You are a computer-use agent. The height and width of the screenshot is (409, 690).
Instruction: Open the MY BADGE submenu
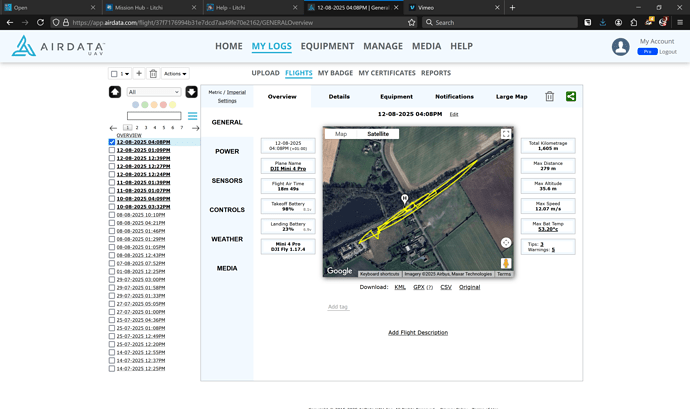pos(335,73)
